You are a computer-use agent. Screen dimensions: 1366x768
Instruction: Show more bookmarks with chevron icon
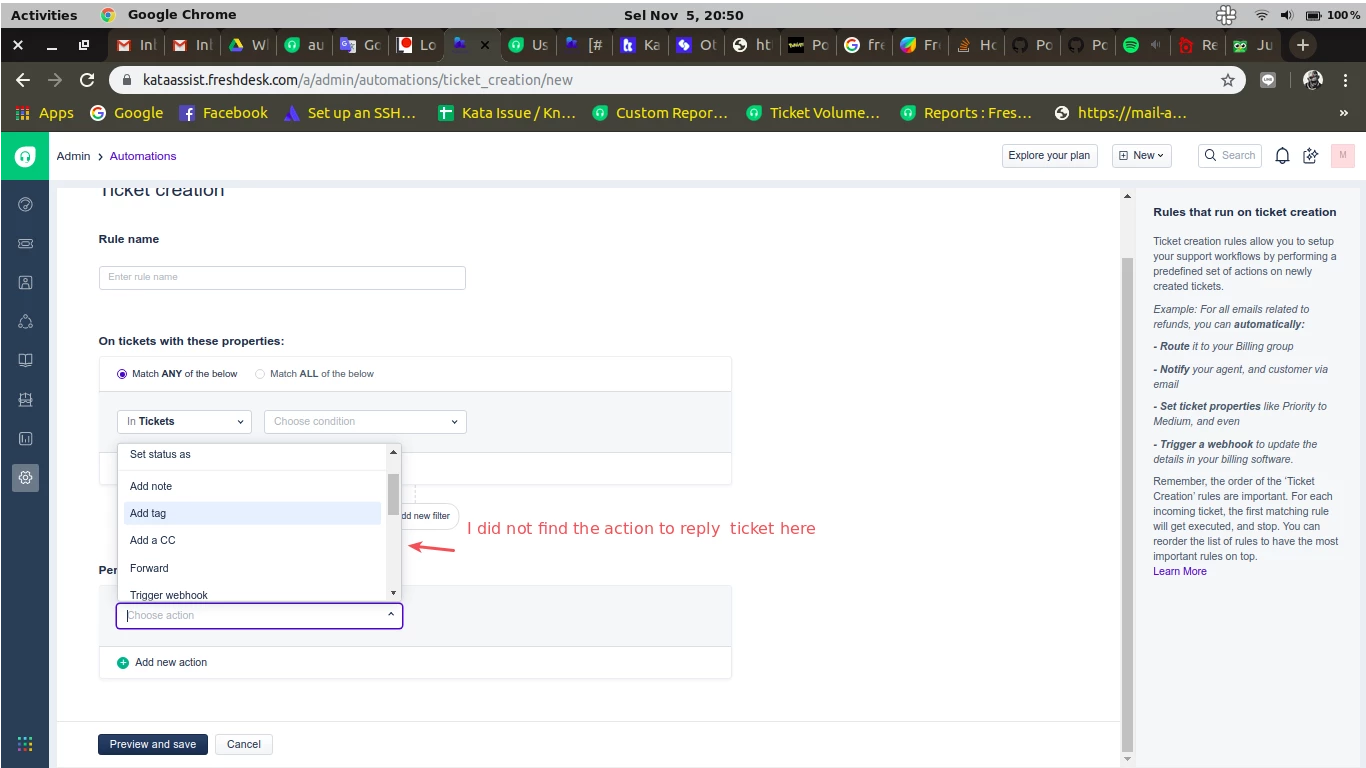click(1343, 113)
